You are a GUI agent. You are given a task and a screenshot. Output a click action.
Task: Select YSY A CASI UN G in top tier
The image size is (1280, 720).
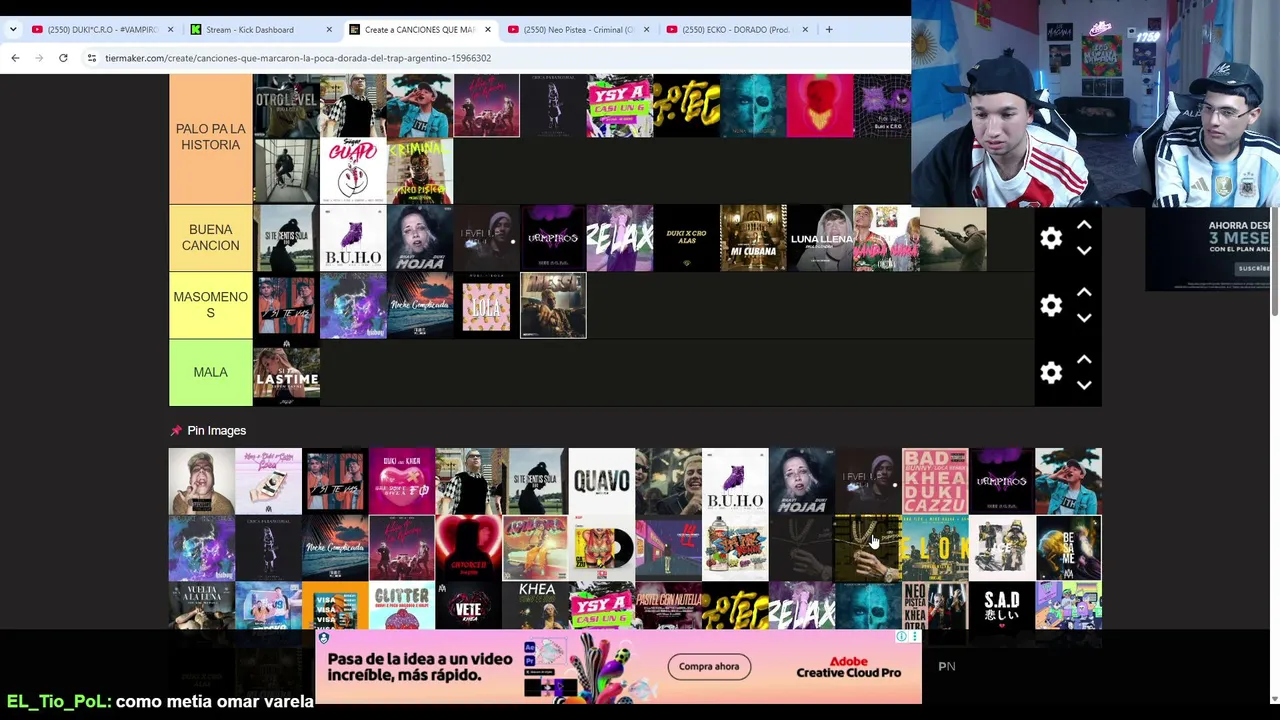point(620,104)
